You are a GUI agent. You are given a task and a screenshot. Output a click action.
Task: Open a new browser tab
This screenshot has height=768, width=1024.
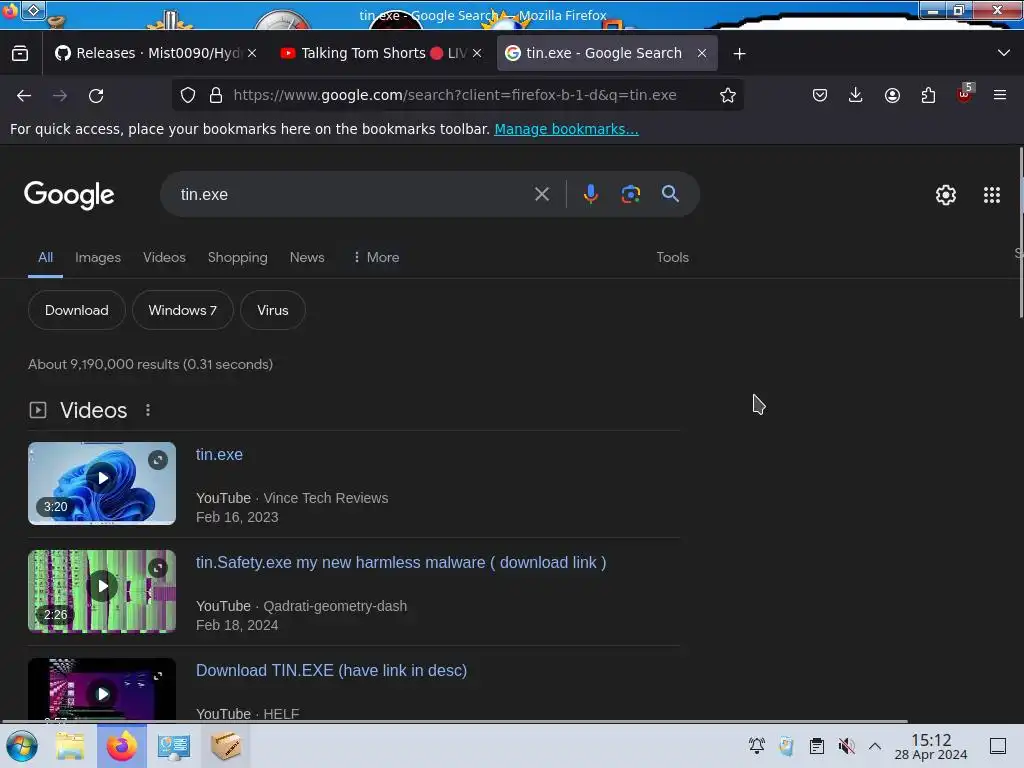[739, 54]
